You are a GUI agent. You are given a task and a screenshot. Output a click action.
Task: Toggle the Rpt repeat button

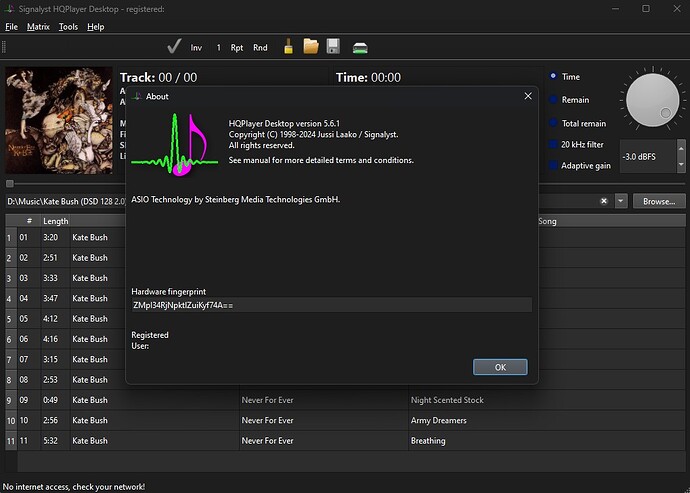click(237, 48)
